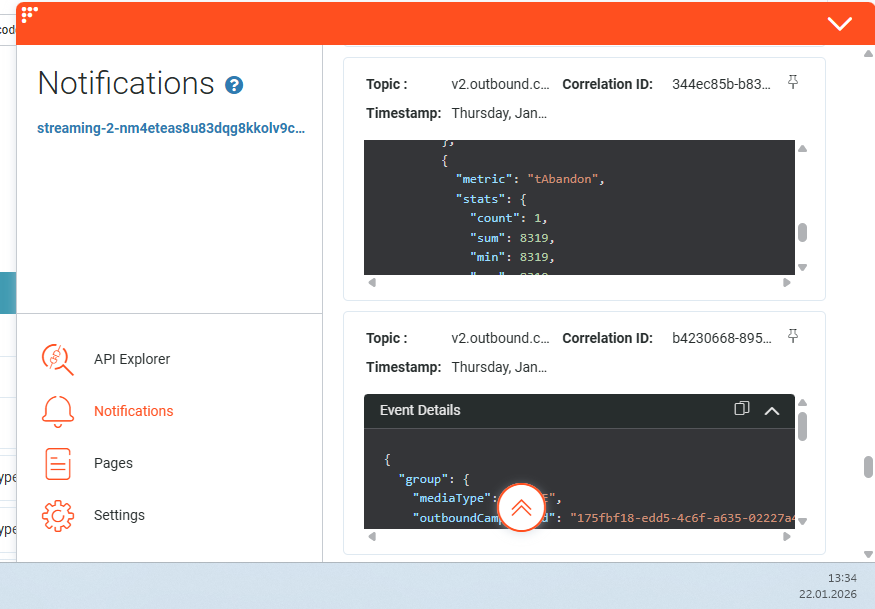Open the Settings gear icon
875x609 pixels.
(58, 515)
